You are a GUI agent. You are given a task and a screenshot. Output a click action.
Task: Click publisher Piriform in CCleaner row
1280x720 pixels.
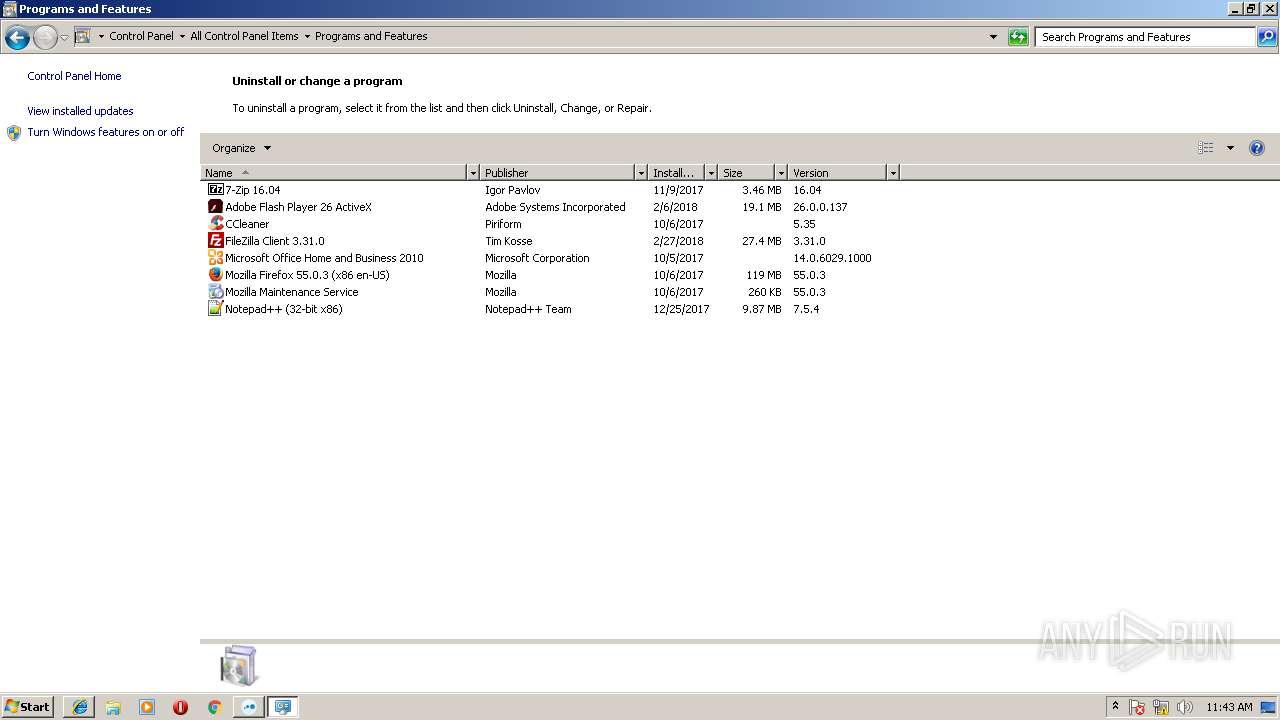pos(503,224)
